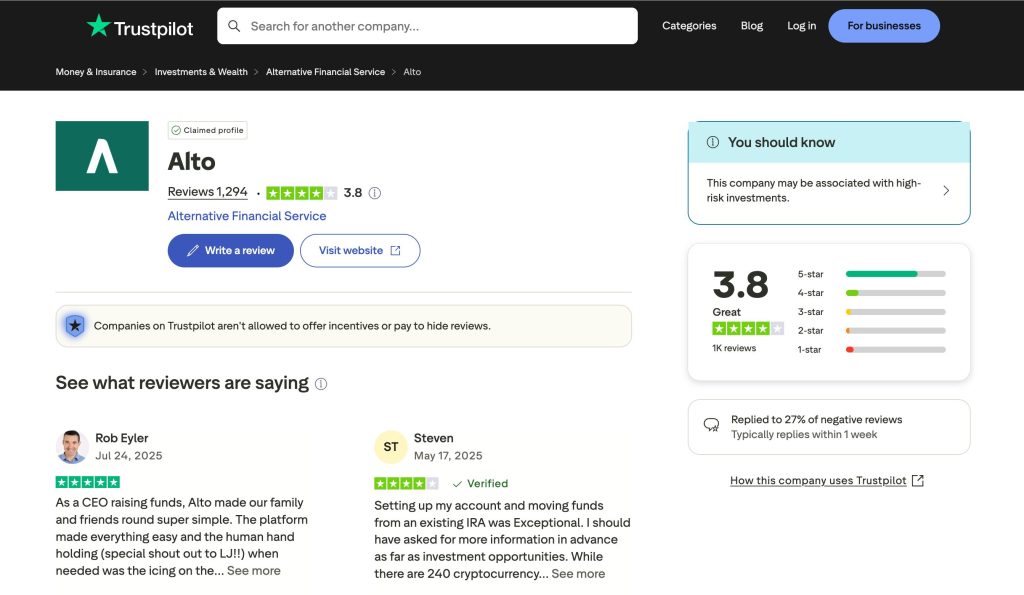Viewport: 1024px width, 595px height.
Task: Click the Alto company logo
Action: 102,156
